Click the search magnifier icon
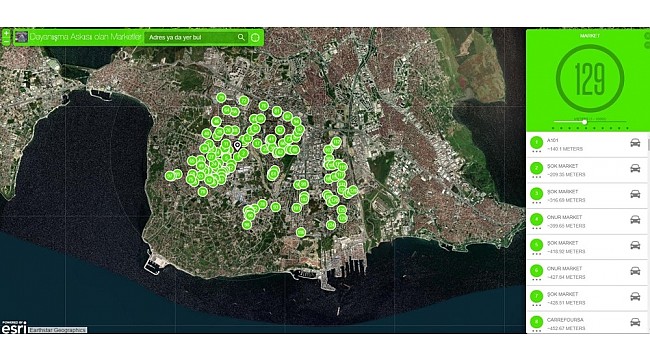 [241, 37]
